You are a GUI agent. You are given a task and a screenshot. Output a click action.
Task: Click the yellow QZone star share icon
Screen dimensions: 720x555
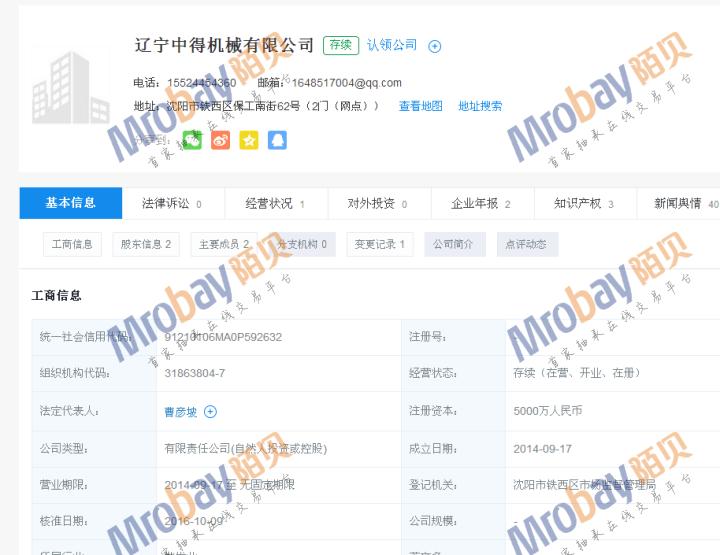click(248, 140)
